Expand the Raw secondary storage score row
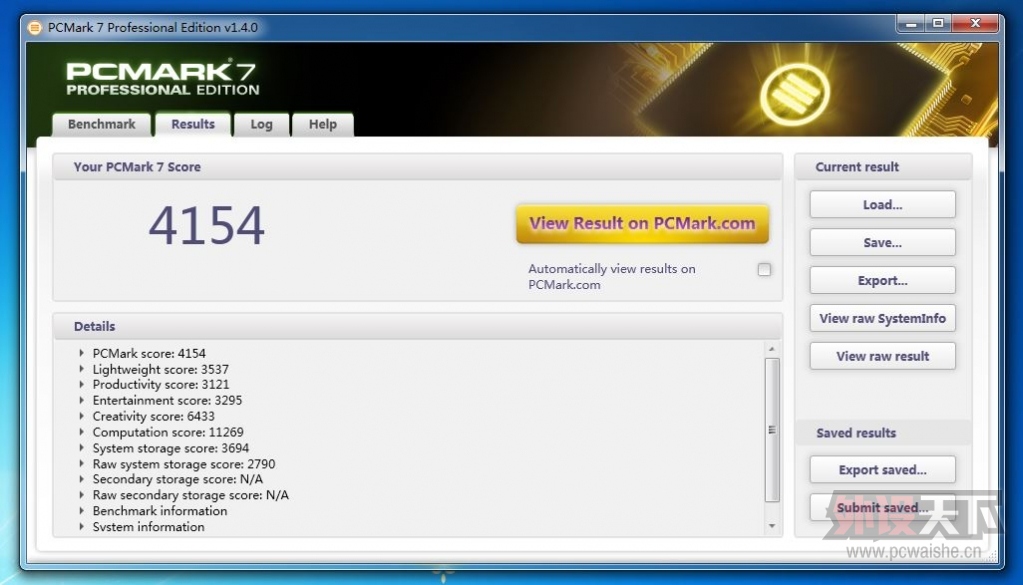Screen dimensions: 1023x585 [82, 495]
